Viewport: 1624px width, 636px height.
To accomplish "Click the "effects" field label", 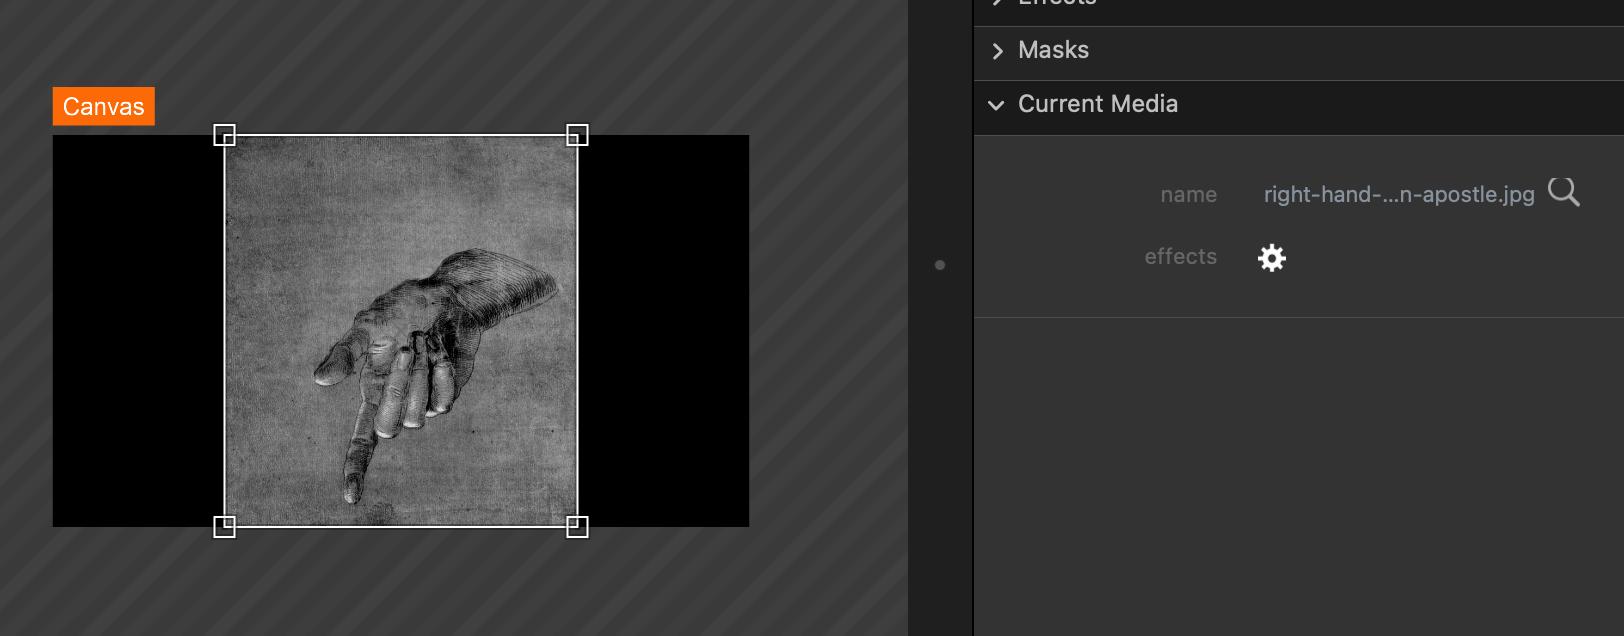I will 1180,257.
